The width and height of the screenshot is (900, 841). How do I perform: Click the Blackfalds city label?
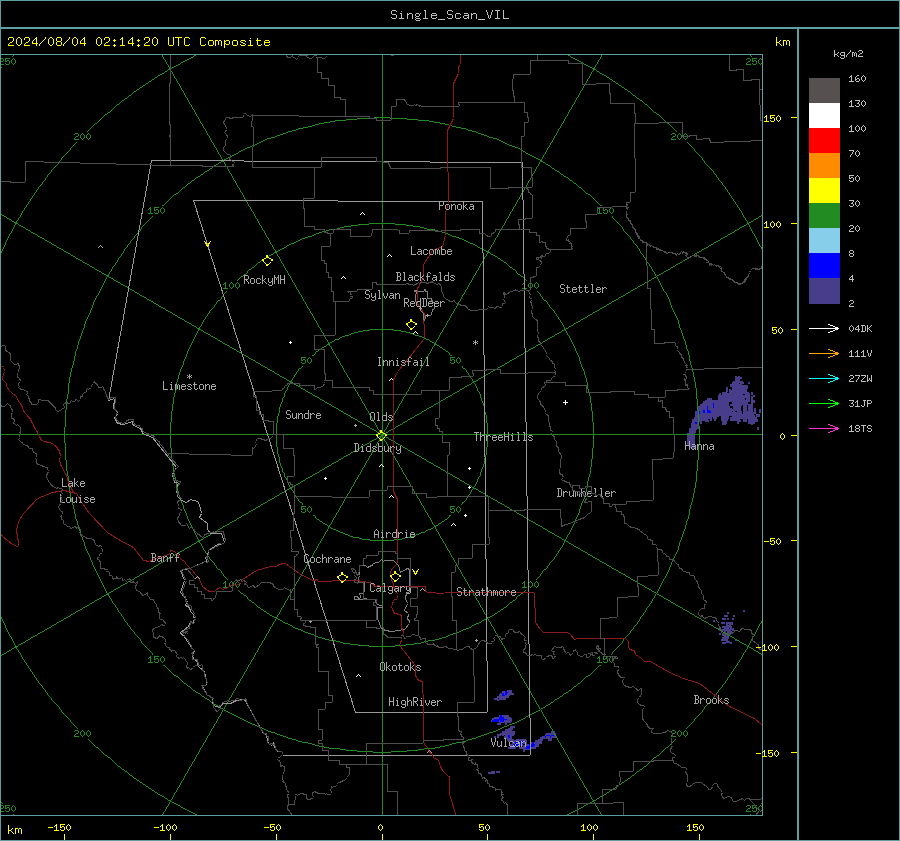425,277
